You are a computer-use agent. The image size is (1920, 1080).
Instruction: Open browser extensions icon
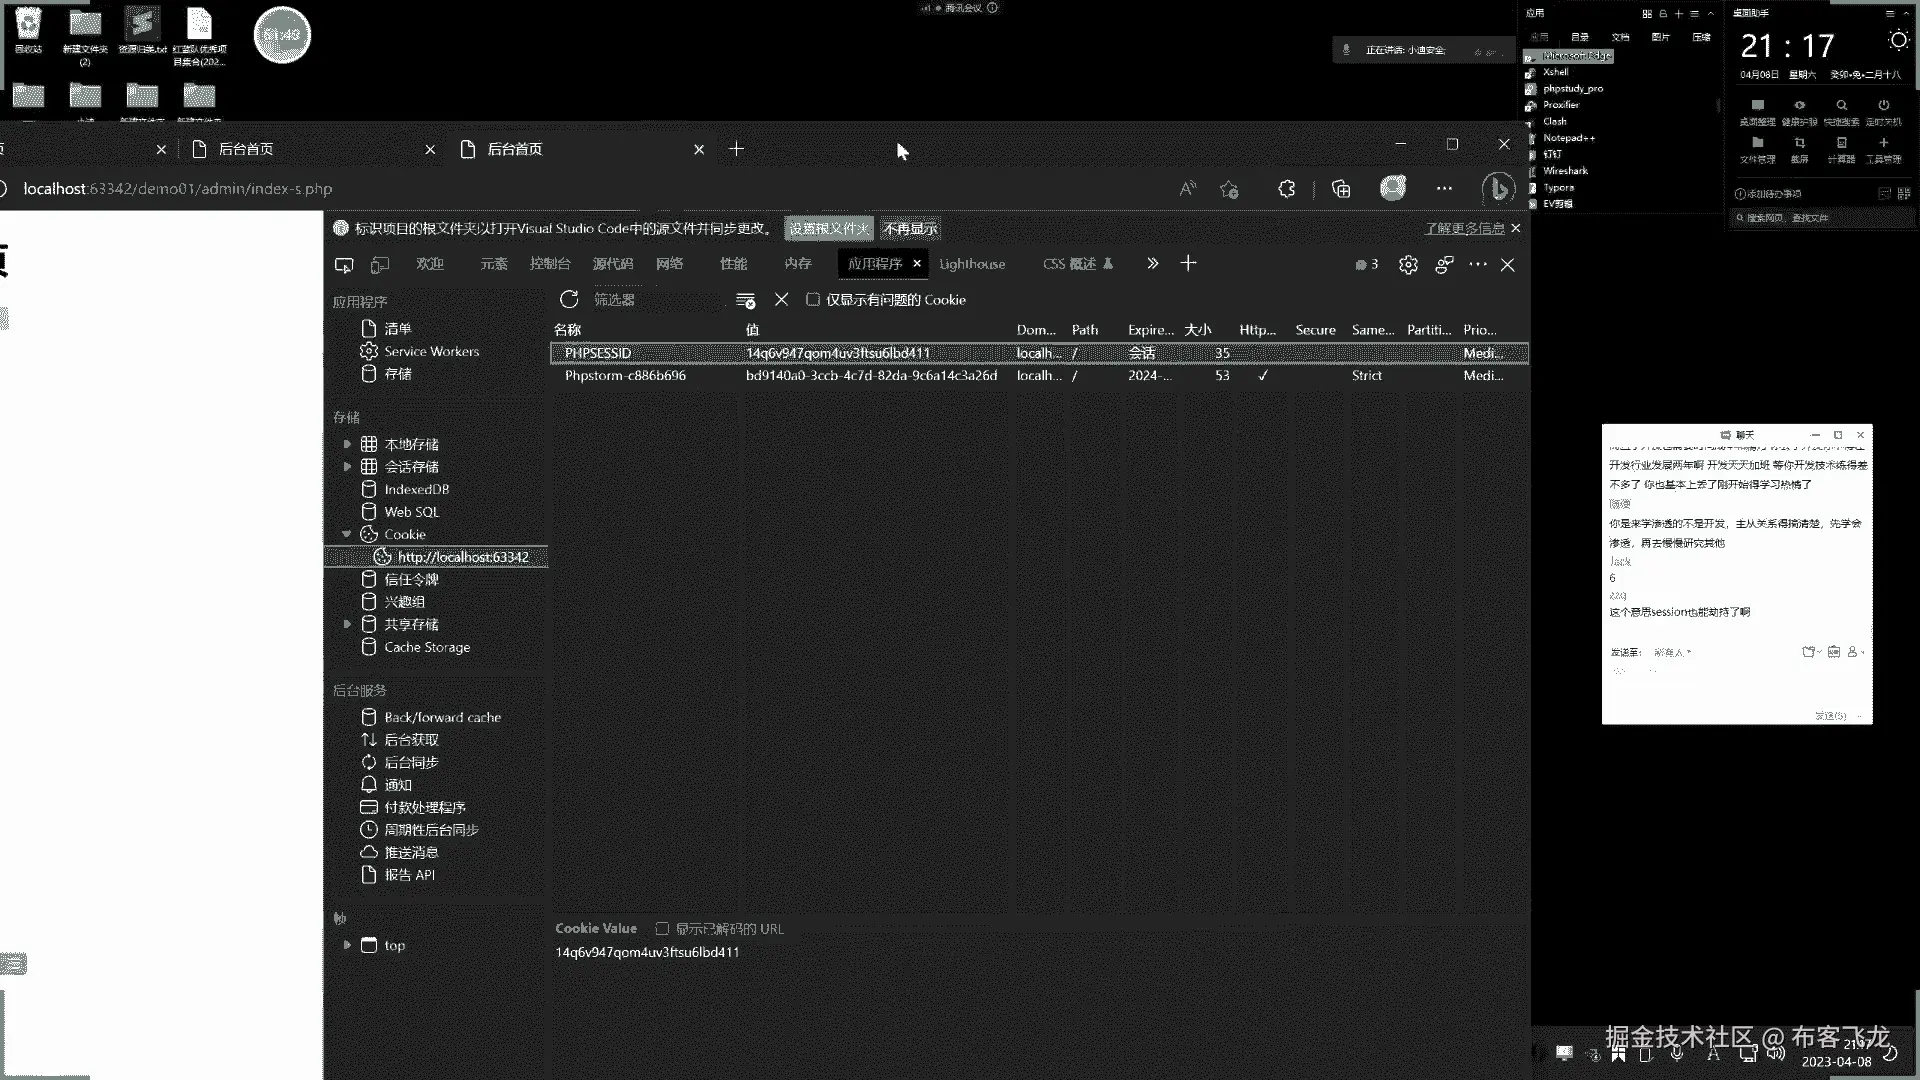[x=1287, y=189]
